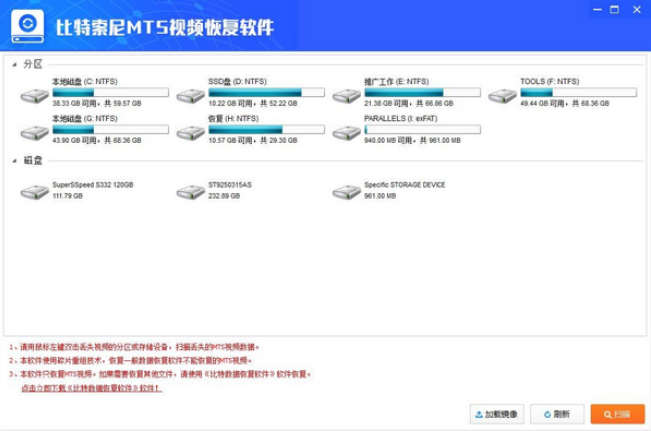
Task: Click the text 10.57 GB 可用, 共 29.30 GB
Action: coord(253,140)
